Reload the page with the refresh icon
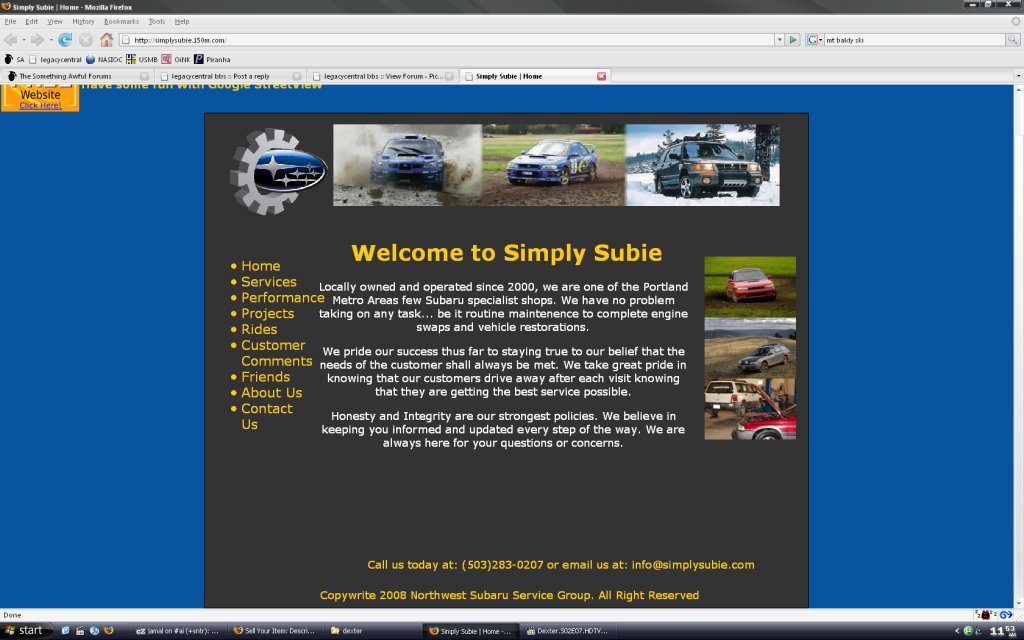 point(65,40)
